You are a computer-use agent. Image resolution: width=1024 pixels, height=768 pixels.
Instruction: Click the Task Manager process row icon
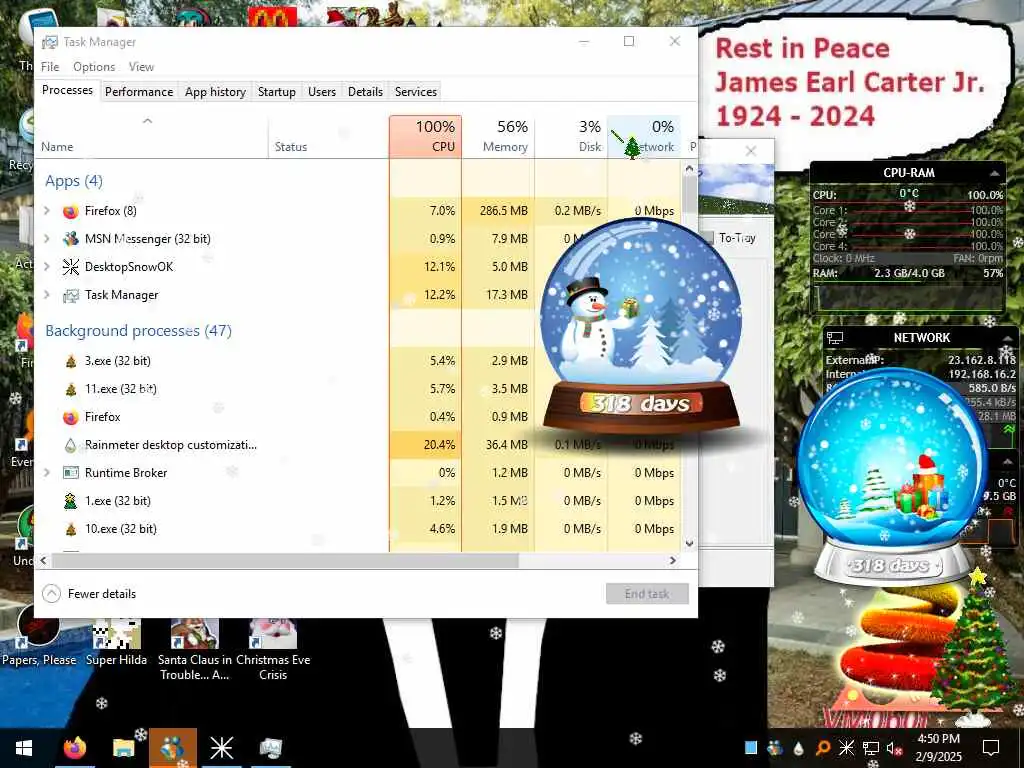pyautogui.click(x=71, y=295)
